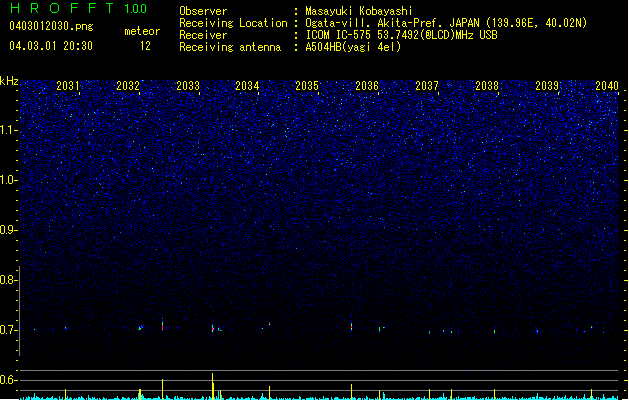Screen dimensions: 629x400
Task: Click the meteor count value 12
Action: click(145, 46)
